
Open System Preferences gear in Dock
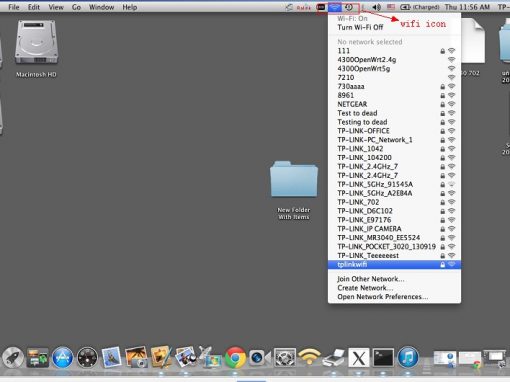(285, 358)
